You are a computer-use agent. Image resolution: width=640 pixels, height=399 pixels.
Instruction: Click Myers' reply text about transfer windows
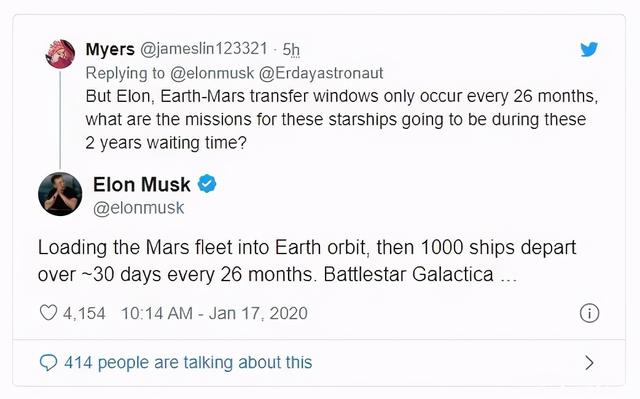(342, 120)
